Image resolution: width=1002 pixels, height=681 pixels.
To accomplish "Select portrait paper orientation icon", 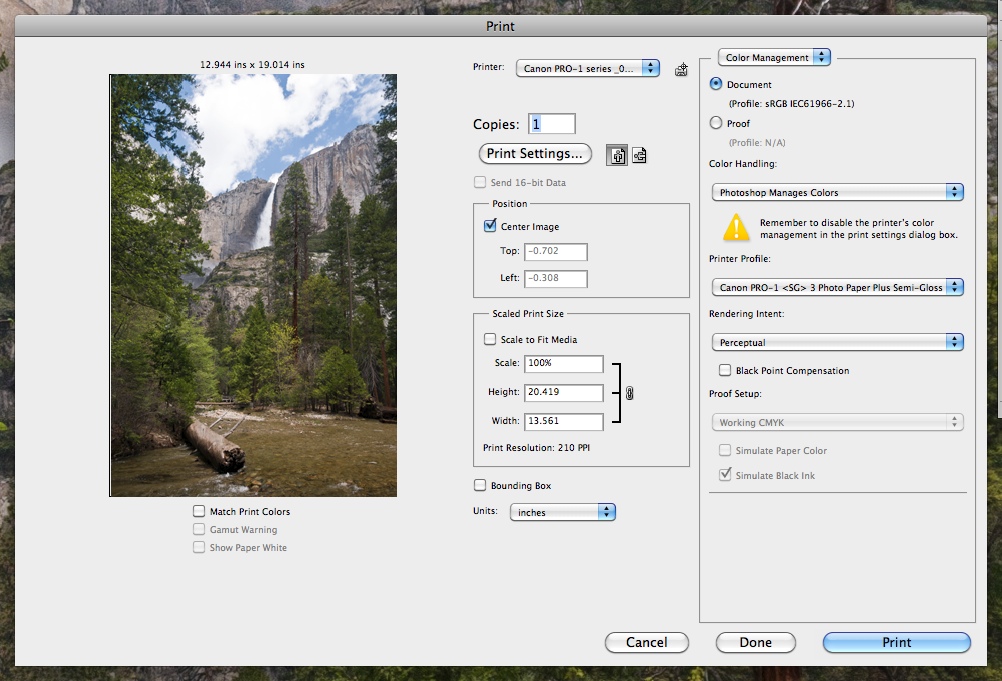I will point(617,155).
